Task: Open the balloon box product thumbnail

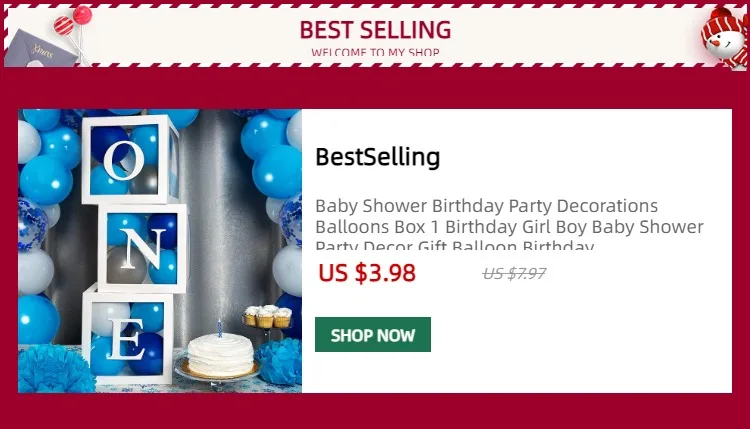Action: point(160,251)
